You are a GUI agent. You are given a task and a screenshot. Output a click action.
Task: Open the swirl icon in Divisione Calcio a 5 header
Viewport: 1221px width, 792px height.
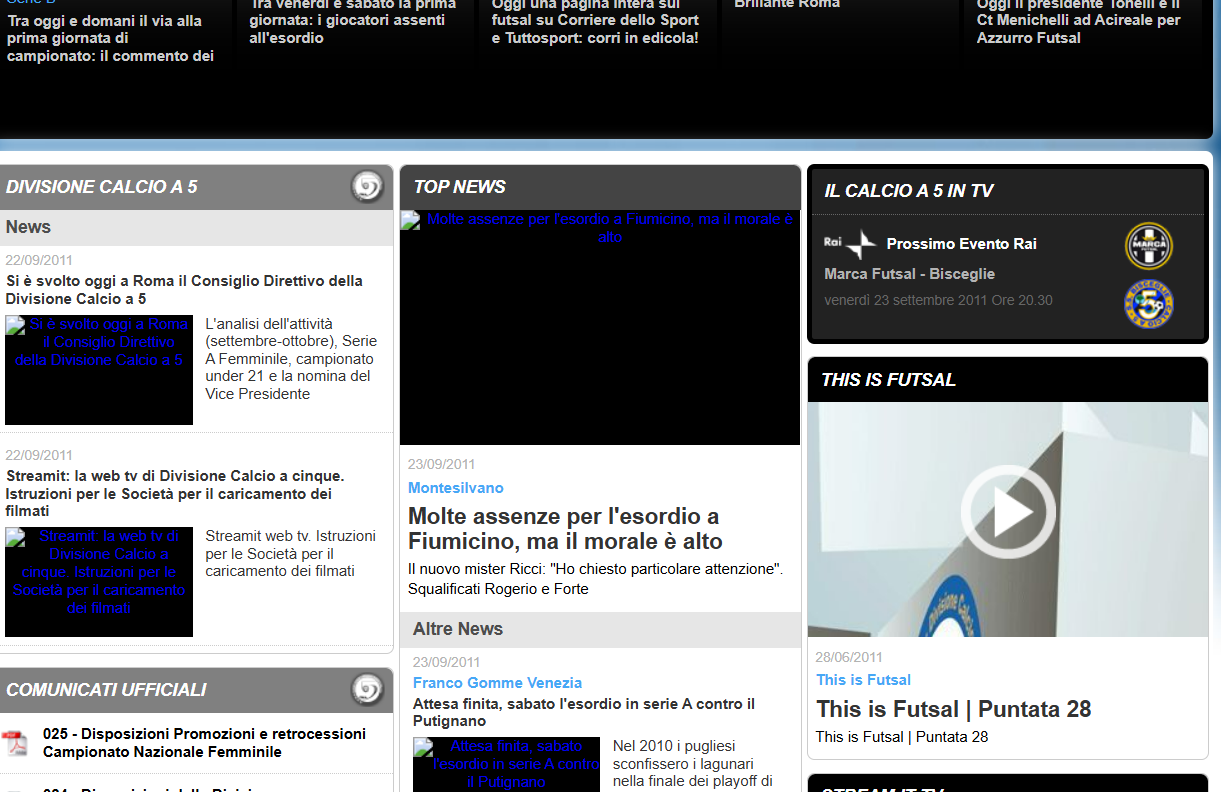[367, 187]
